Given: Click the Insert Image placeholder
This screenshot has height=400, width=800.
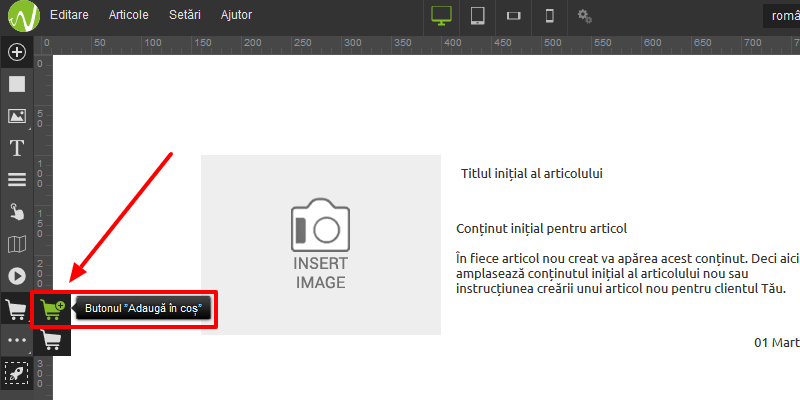Looking at the screenshot, I should 320,245.
